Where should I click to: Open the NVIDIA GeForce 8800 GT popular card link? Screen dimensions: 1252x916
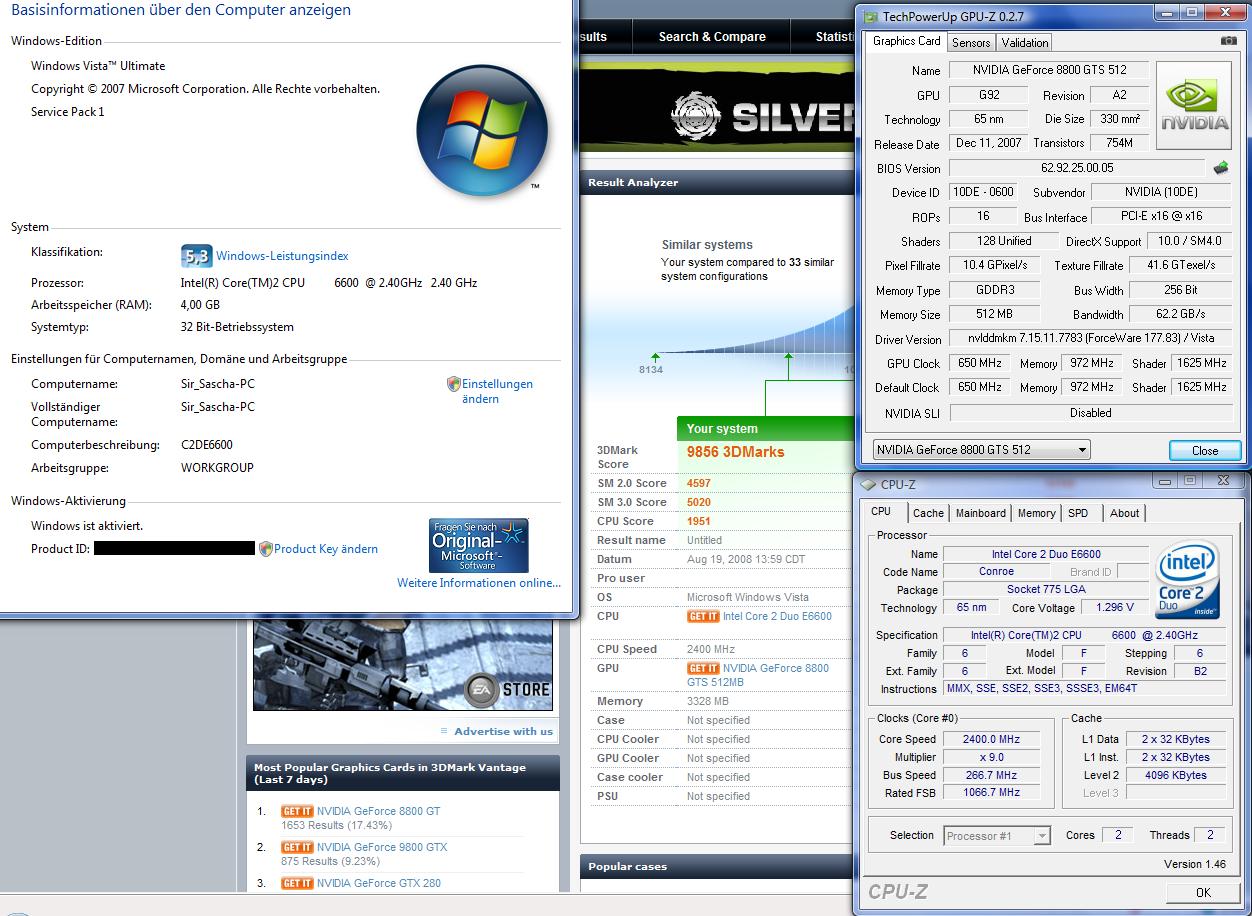(378, 811)
